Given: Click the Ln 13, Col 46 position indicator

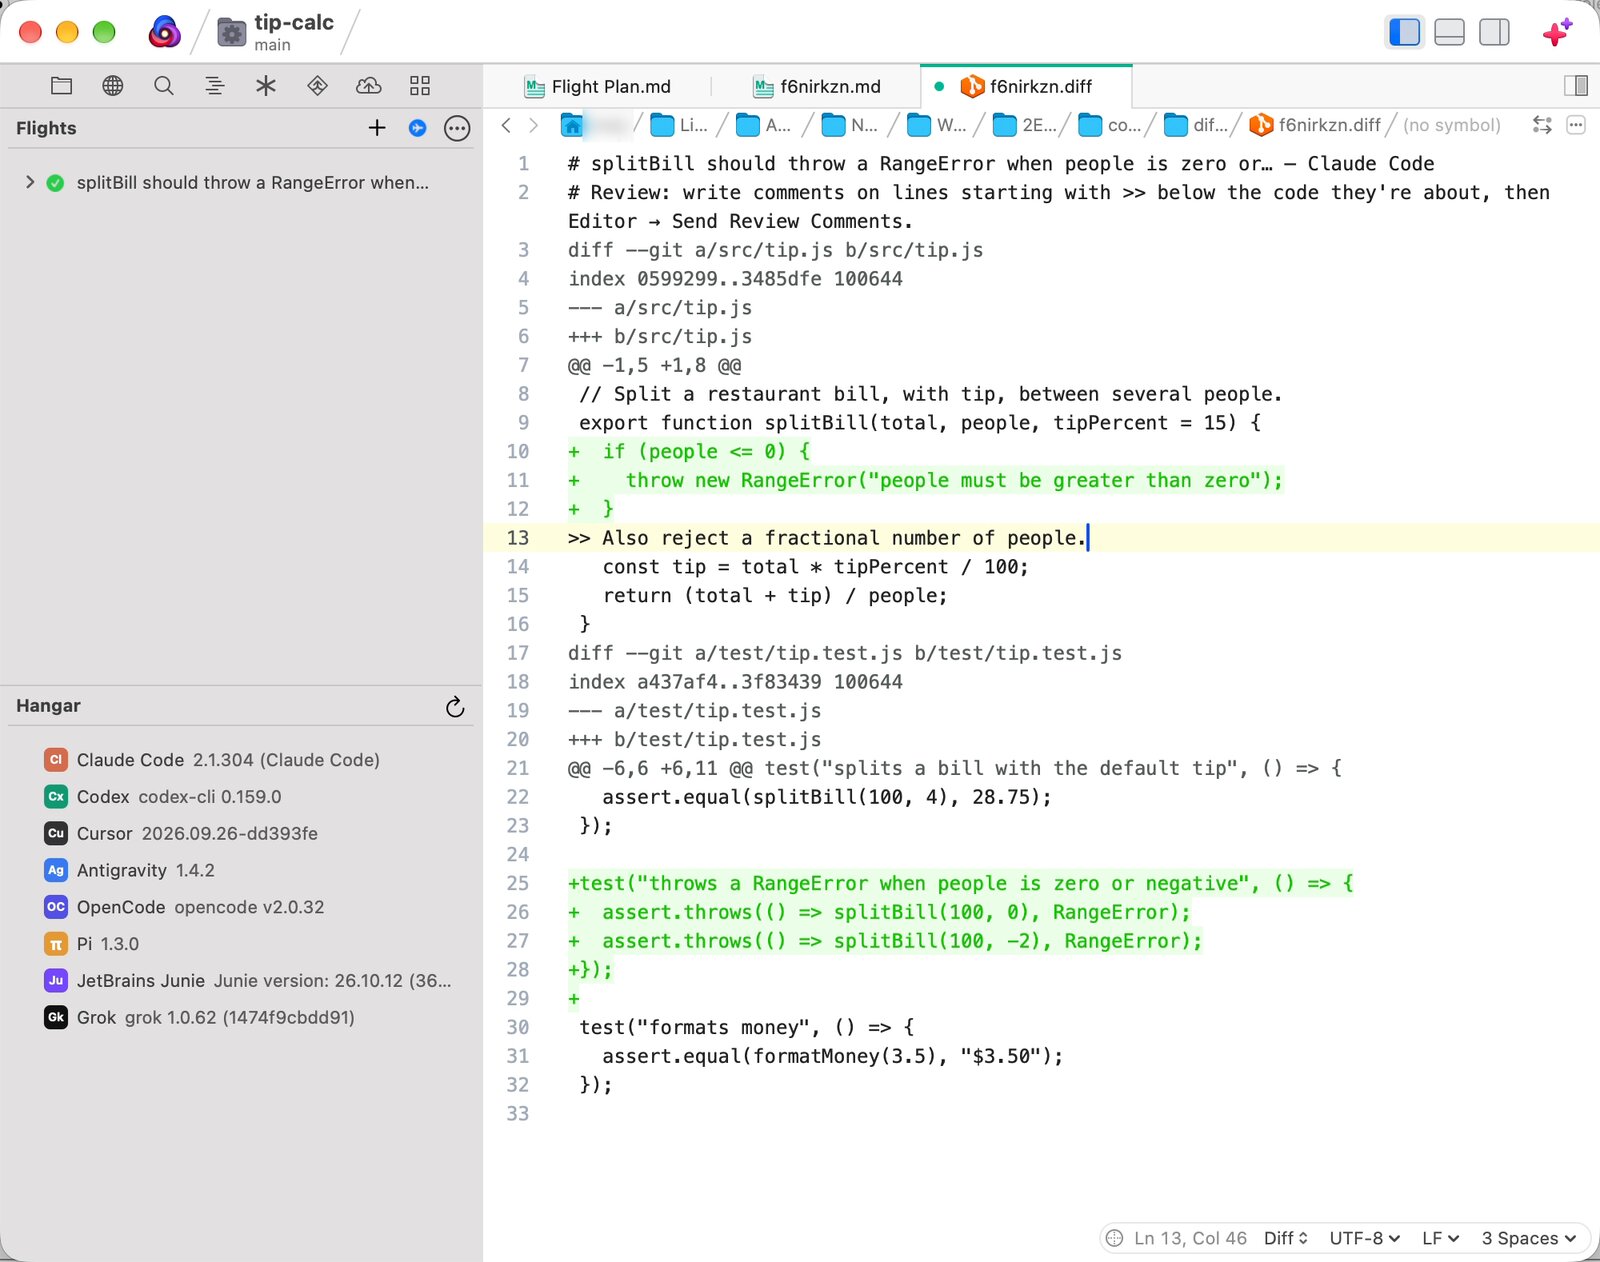Looking at the screenshot, I should [x=1190, y=1238].
